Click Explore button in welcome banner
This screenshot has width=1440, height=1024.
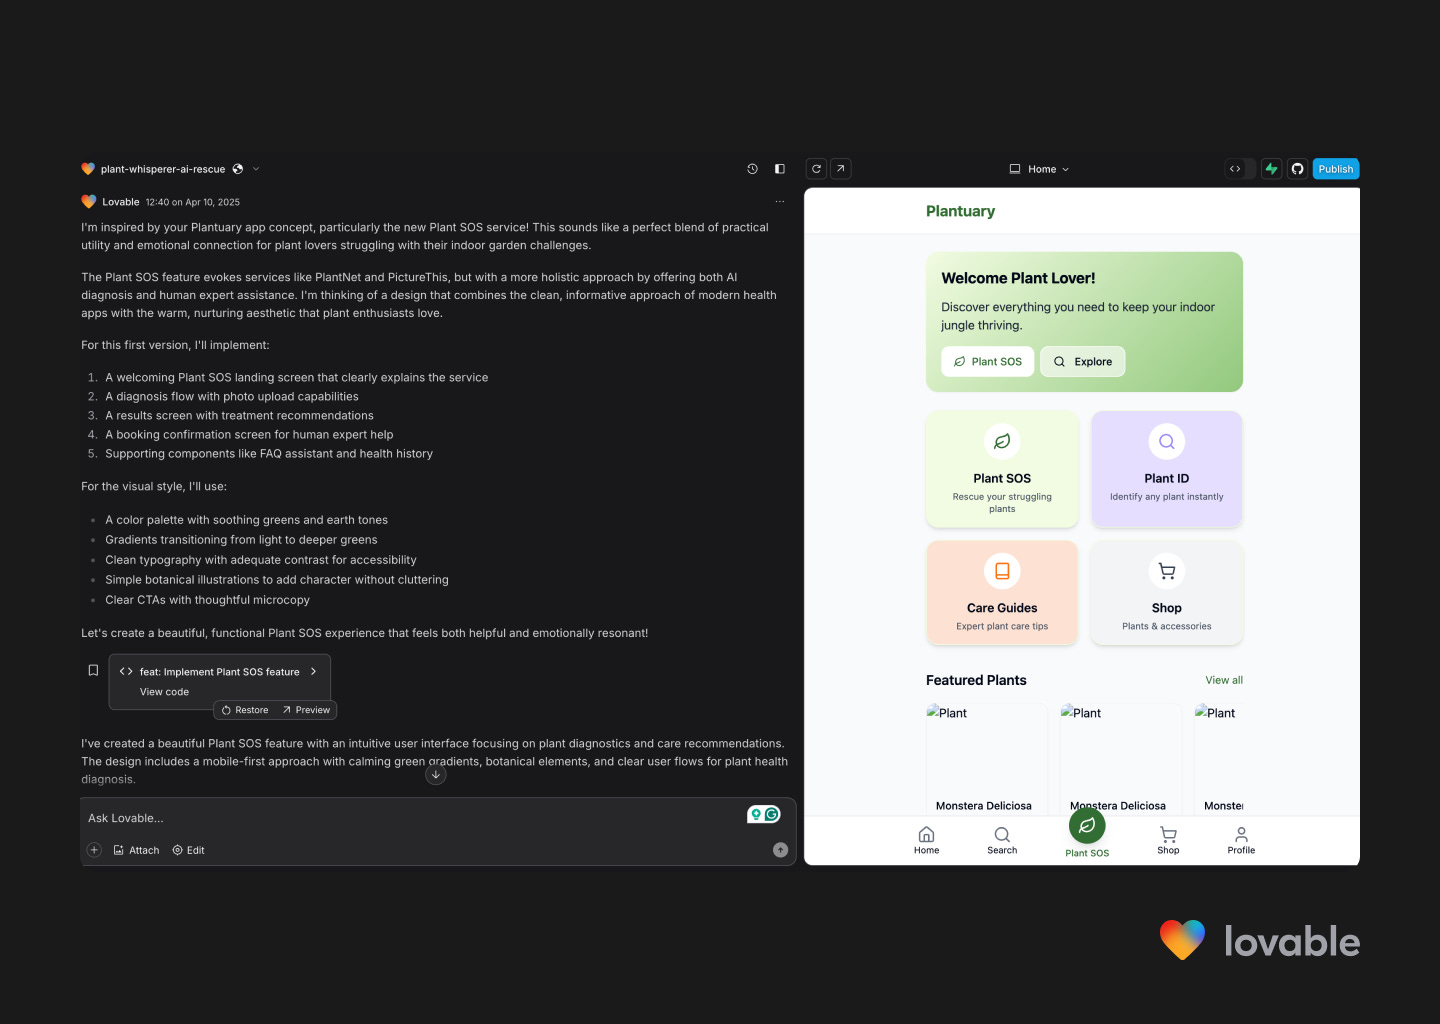tap(1083, 362)
